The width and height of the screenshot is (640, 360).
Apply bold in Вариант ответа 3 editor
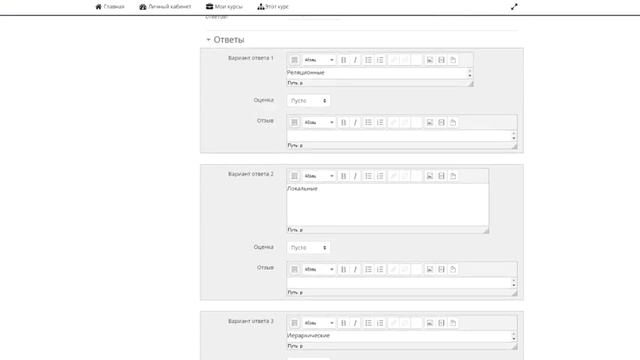[x=344, y=323]
